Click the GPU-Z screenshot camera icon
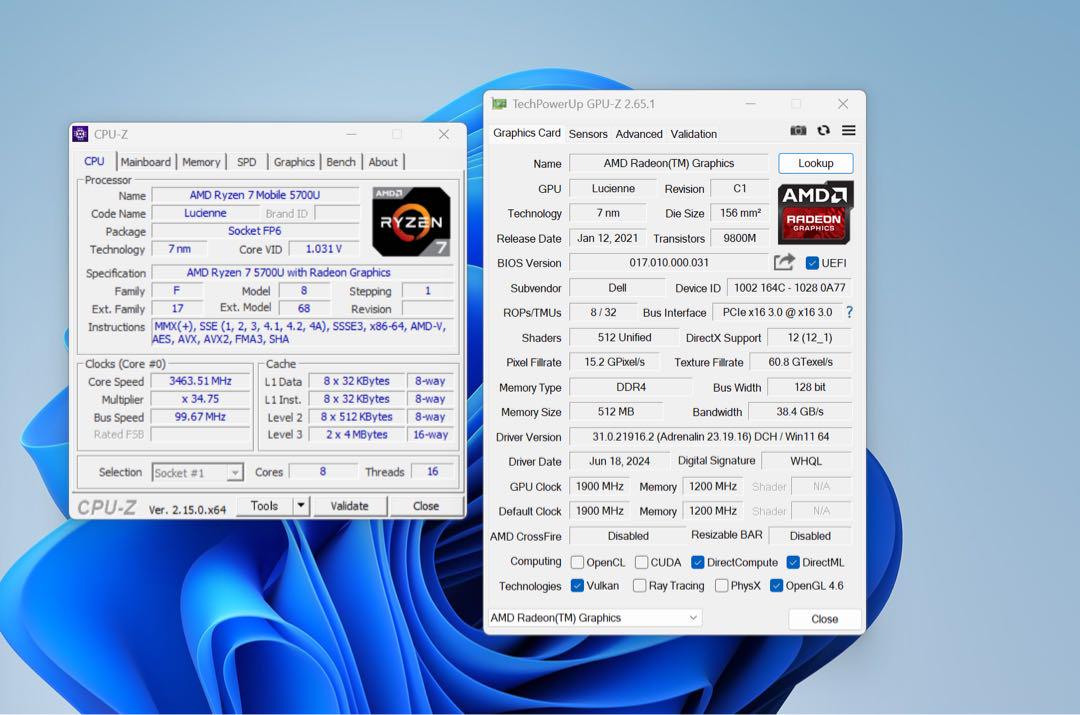Screen dimensions: 1080x715 click(x=798, y=130)
